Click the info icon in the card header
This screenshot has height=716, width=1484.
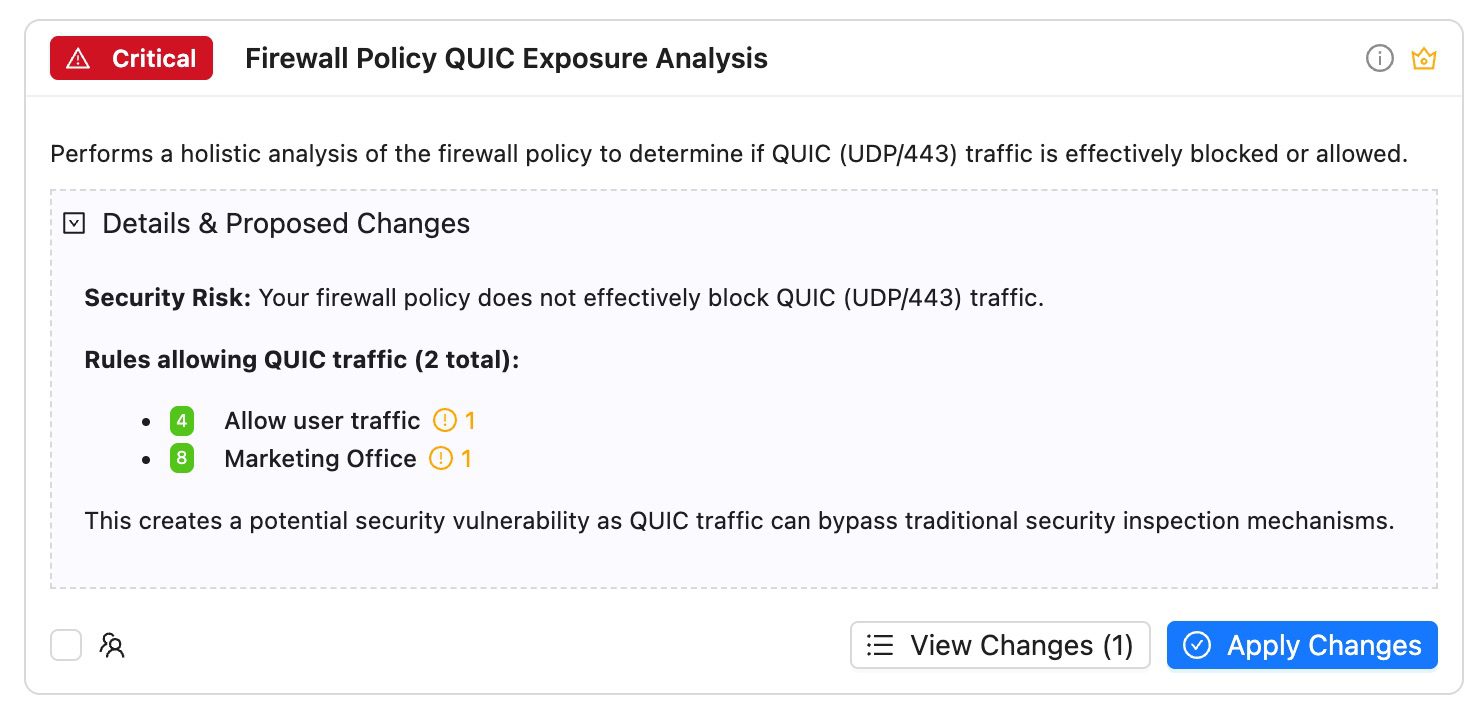[x=1379, y=59]
